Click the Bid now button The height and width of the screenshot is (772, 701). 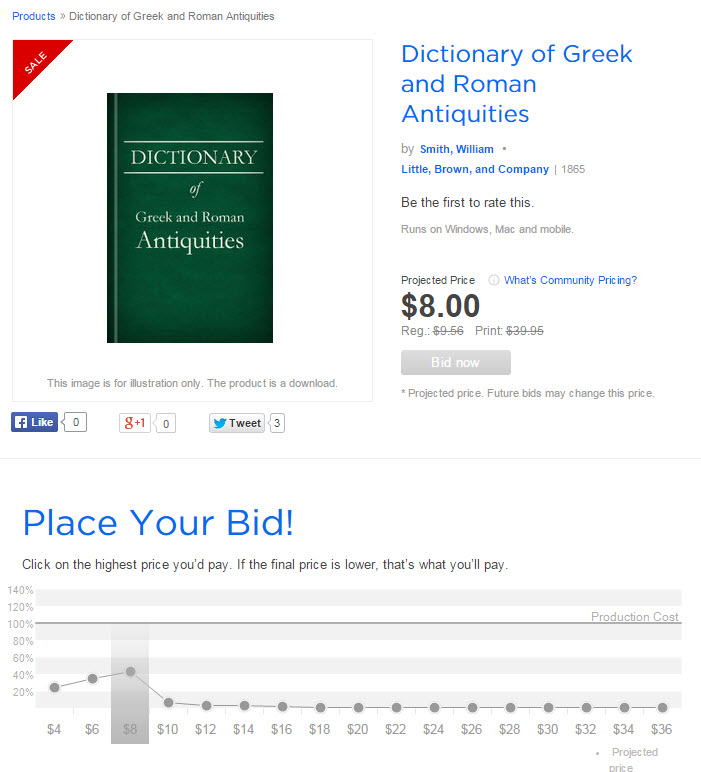coord(456,362)
